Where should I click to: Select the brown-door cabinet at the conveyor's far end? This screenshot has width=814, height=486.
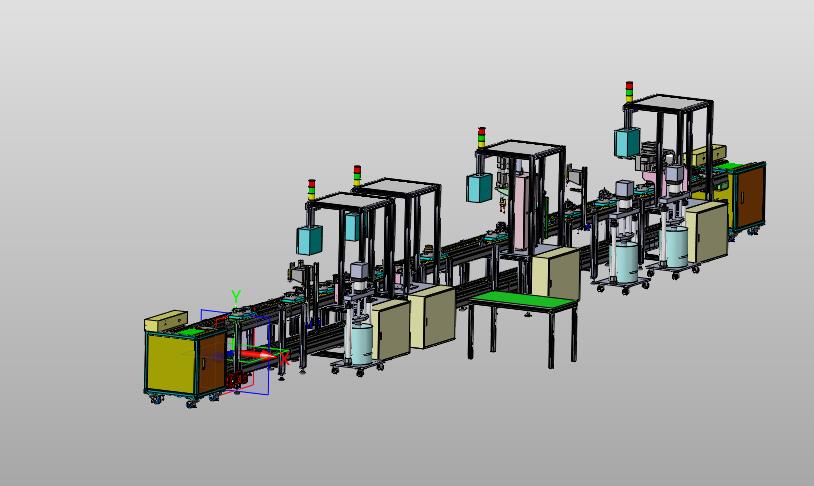pyautogui.click(x=748, y=198)
